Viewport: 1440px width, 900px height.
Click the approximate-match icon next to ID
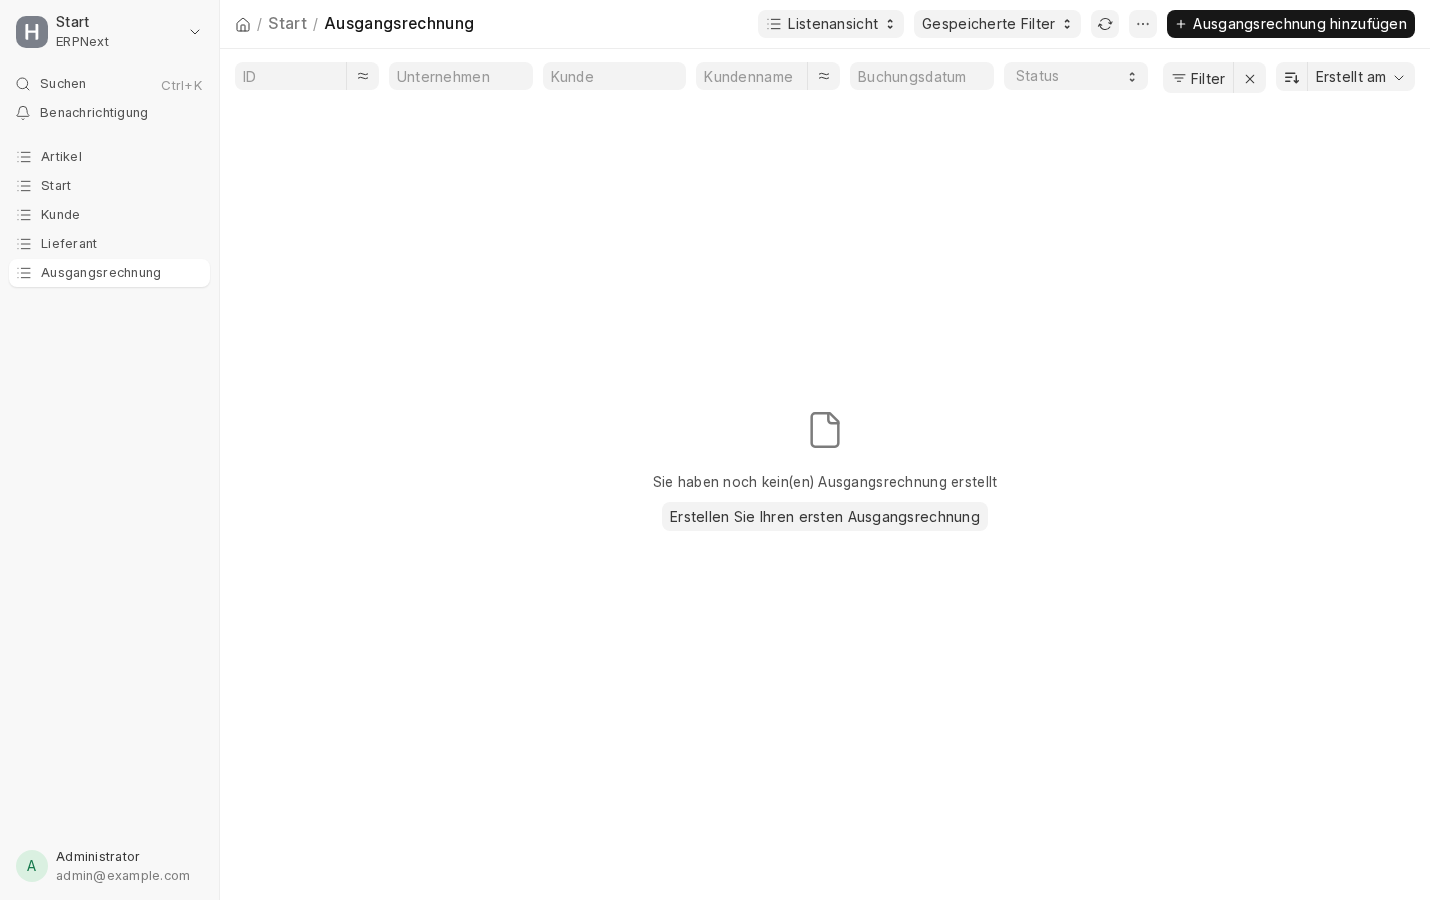(x=363, y=76)
